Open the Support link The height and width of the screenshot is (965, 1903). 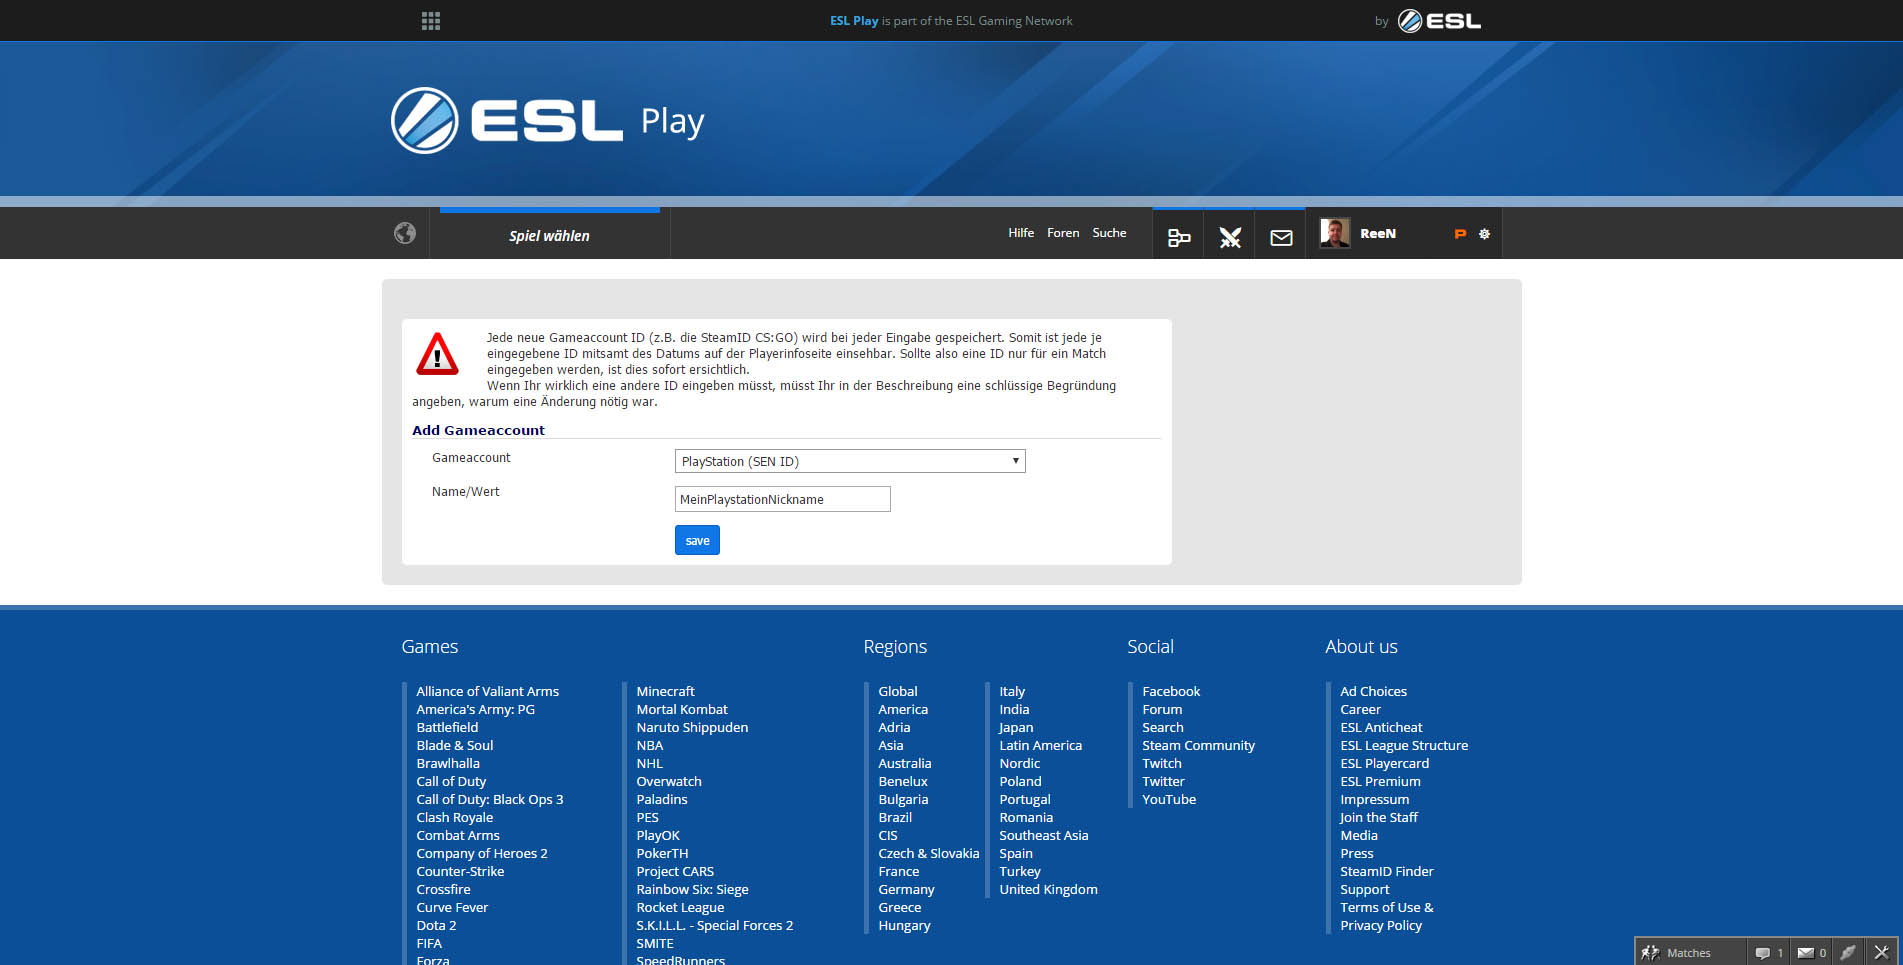pos(1365,889)
